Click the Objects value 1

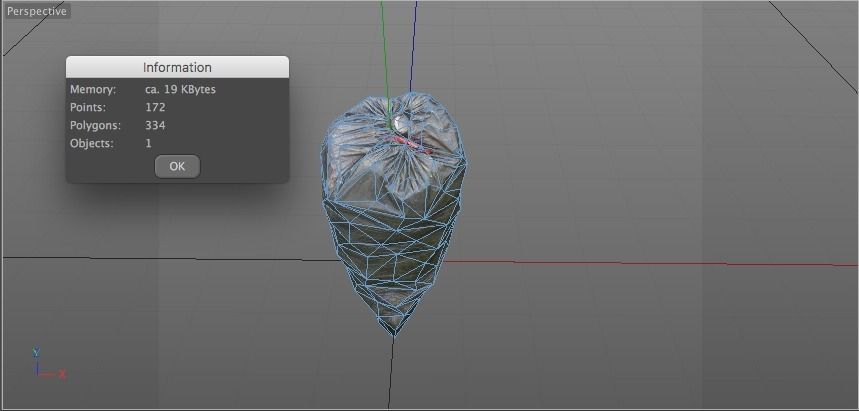tap(148, 143)
